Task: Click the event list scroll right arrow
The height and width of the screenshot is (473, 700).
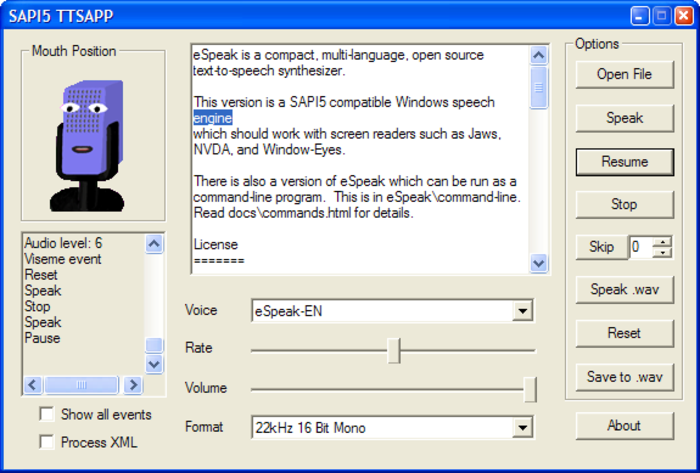Action: point(133,385)
